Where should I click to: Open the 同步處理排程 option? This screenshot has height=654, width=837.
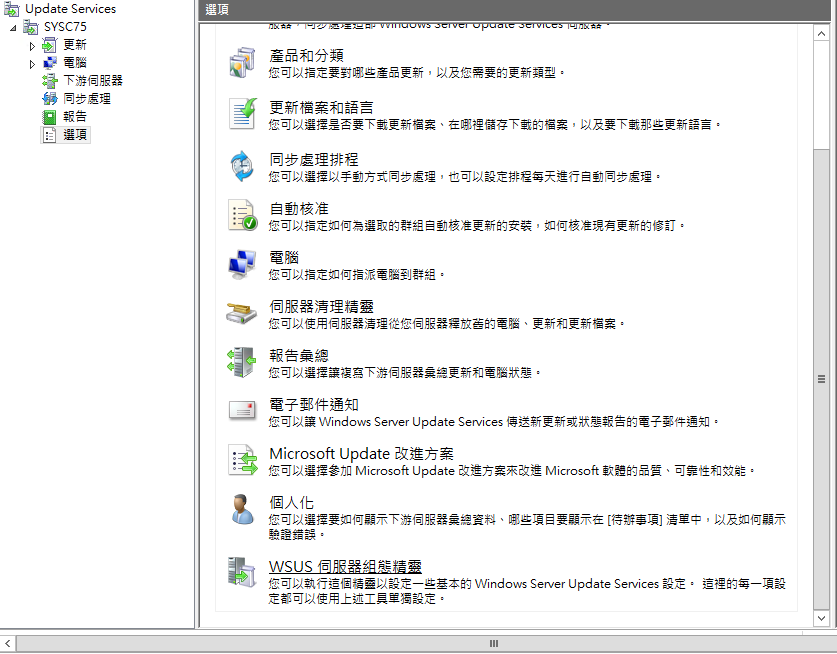(313, 160)
